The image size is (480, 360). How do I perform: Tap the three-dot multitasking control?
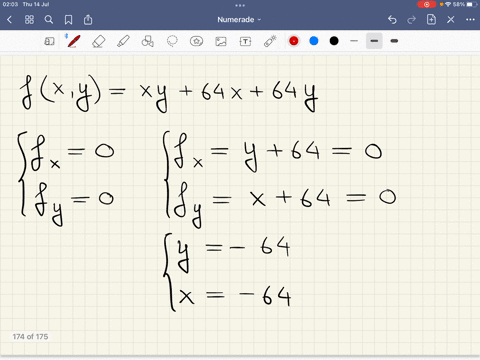[x=240, y=5]
